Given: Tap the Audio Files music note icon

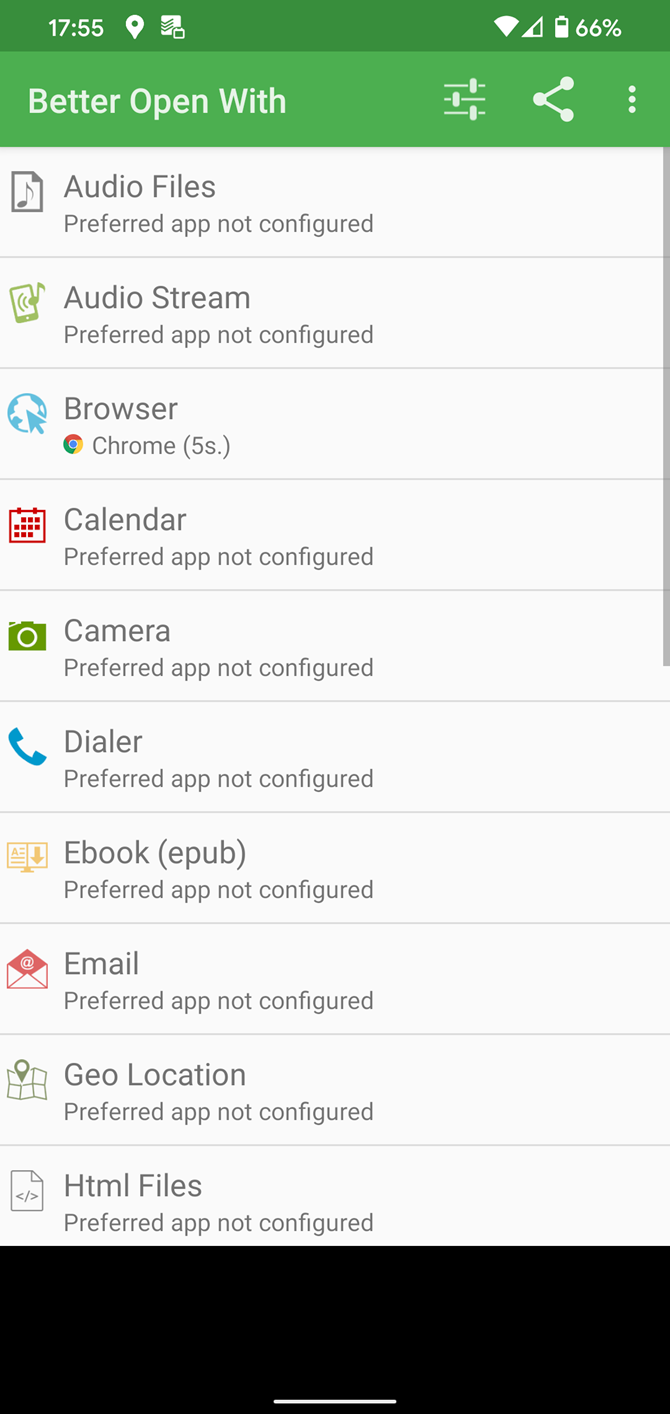Looking at the screenshot, I should [27, 192].
